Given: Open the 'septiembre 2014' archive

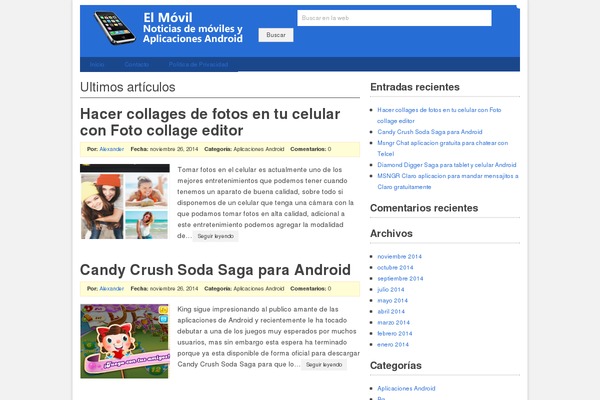Looking at the screenshot, I should [400, 279].
